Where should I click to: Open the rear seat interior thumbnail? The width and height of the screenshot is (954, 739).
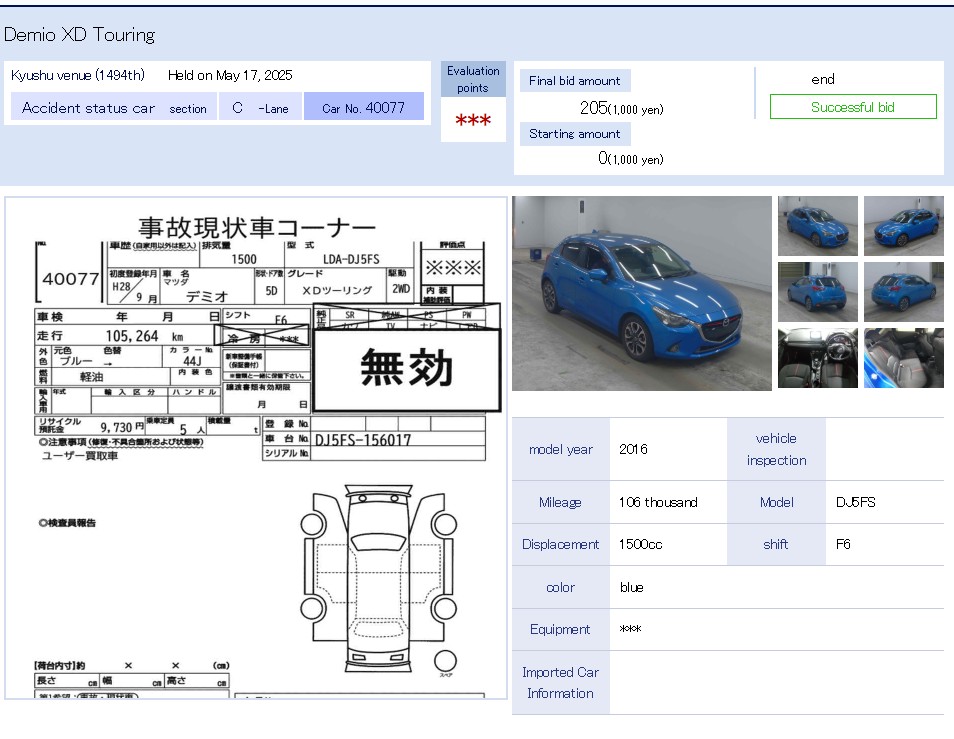coord(904,358)
